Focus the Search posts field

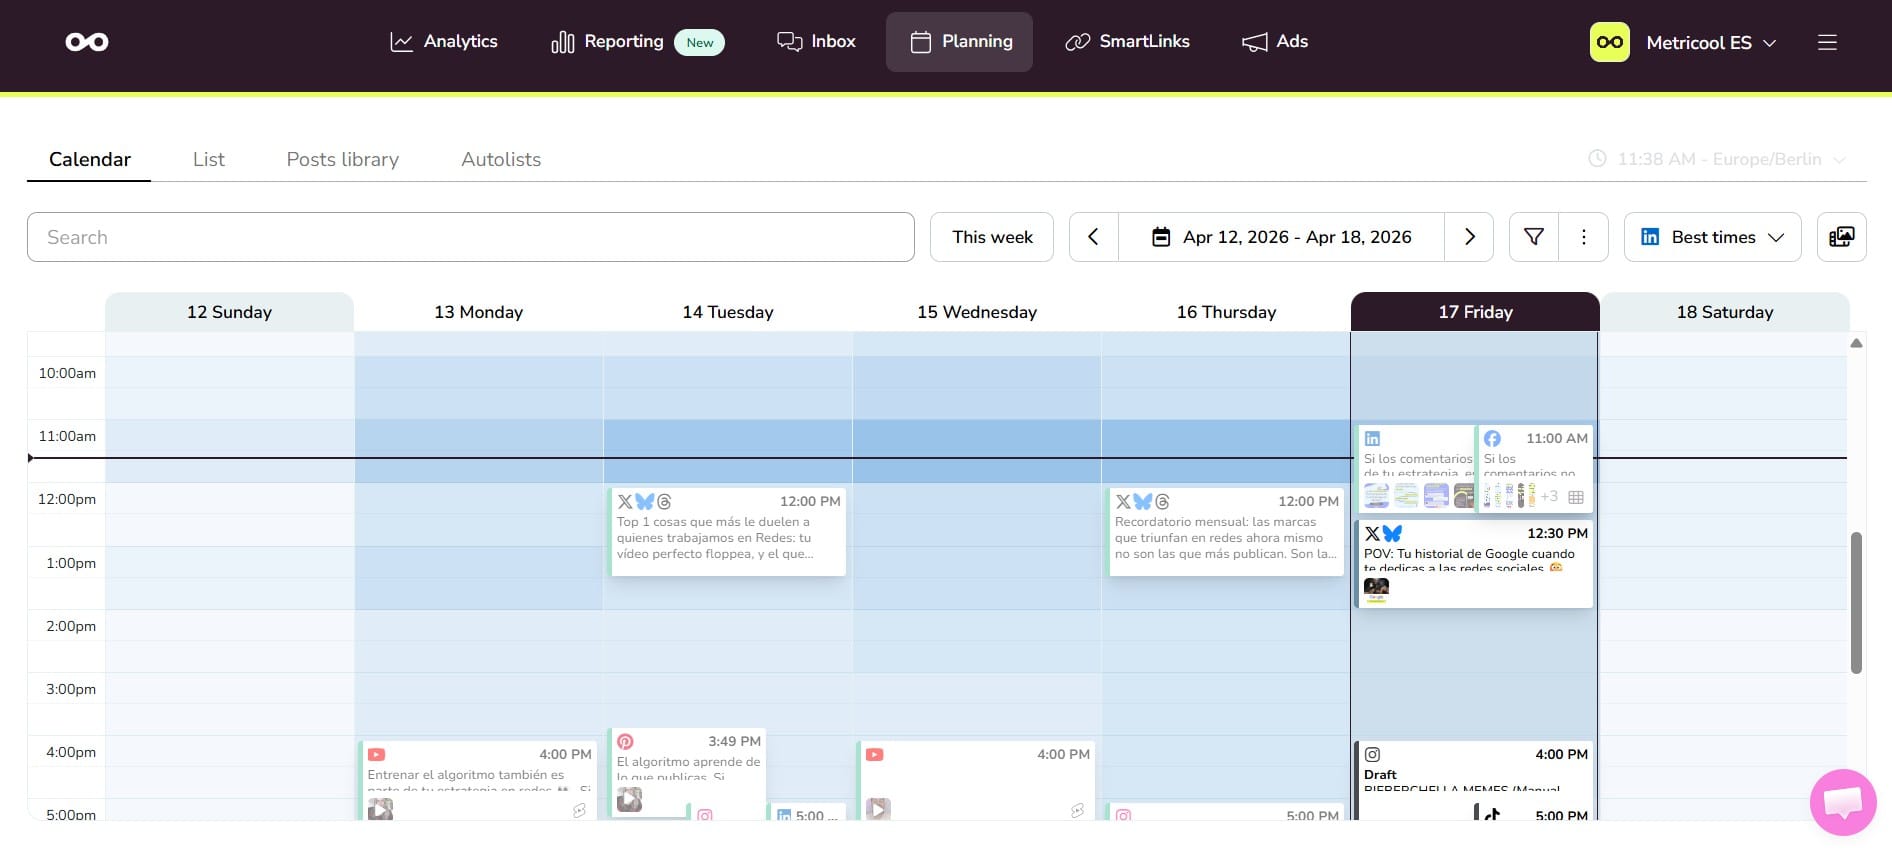471,237
